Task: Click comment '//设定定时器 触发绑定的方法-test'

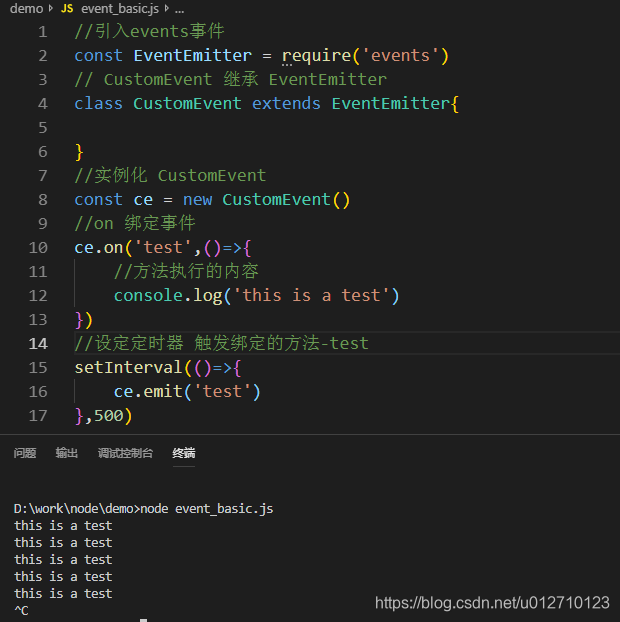Action: pos(222,344)
